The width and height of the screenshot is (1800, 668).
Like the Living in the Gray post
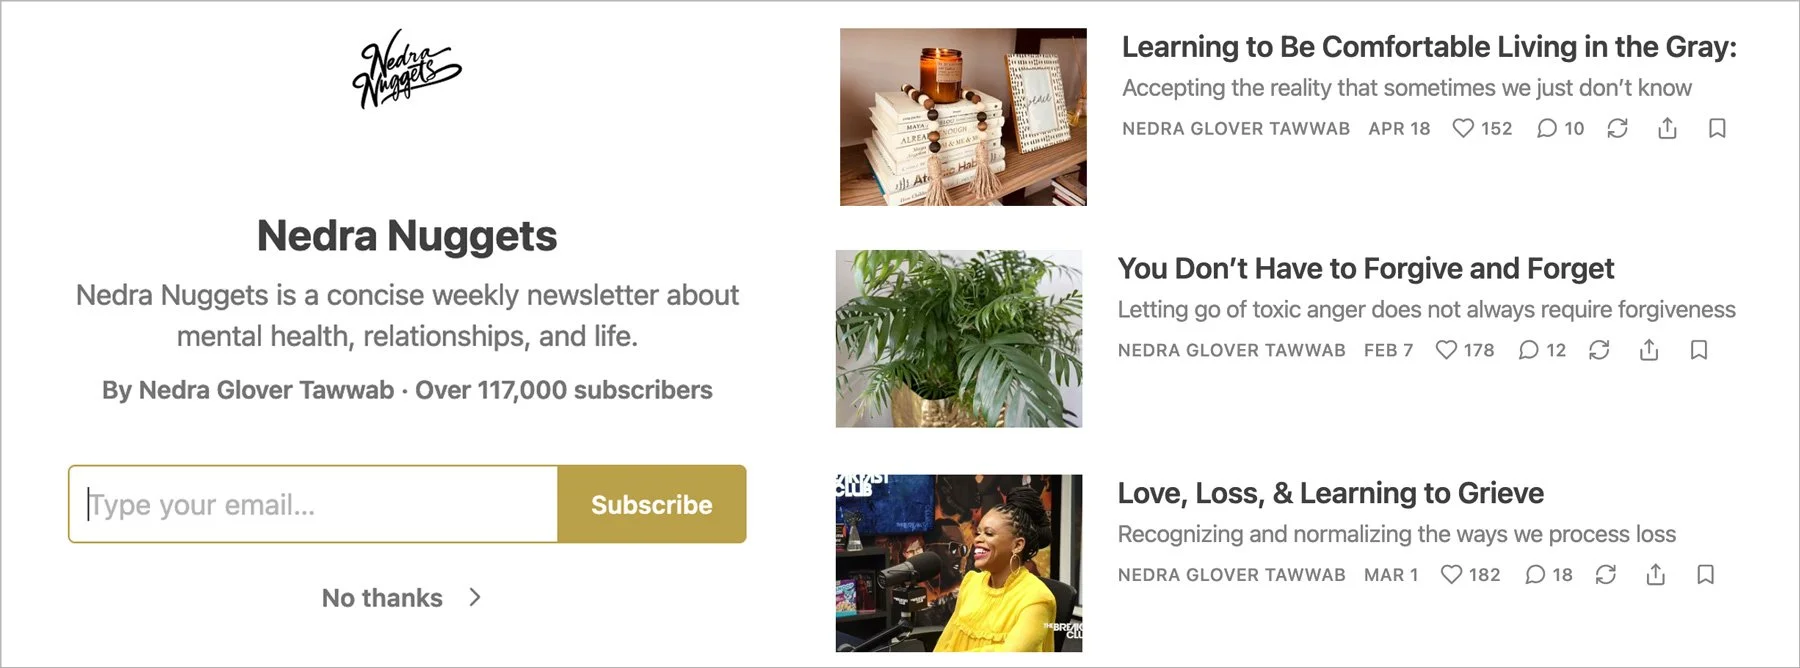click(1481, 128)
